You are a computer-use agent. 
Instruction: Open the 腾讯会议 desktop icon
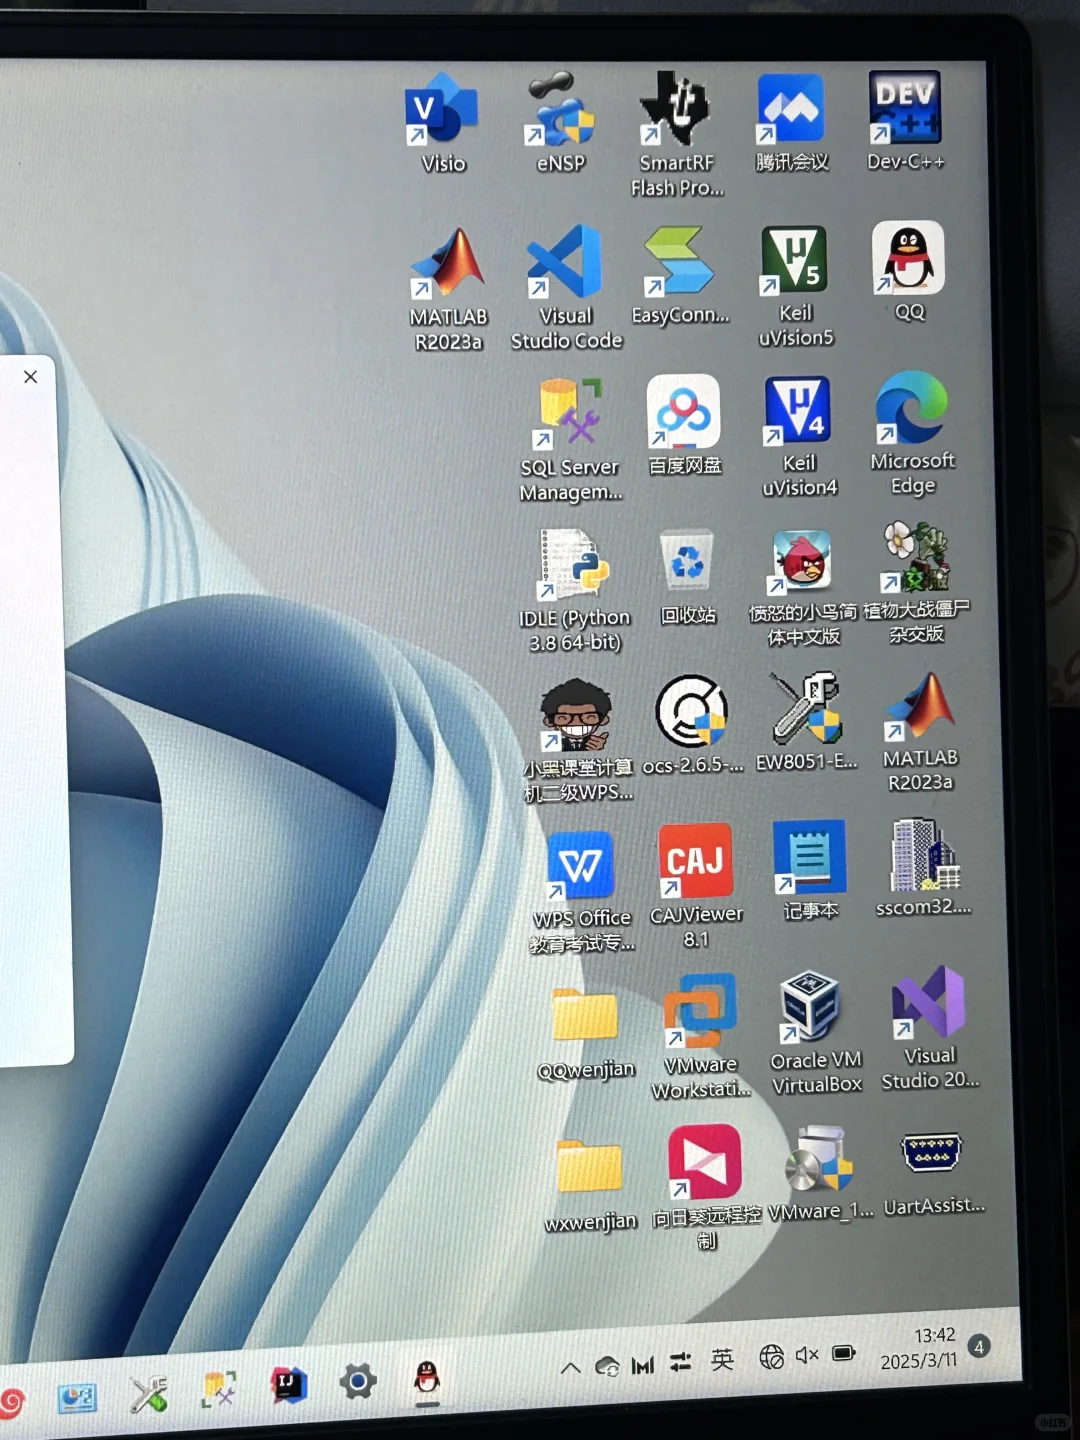[791, 122]
